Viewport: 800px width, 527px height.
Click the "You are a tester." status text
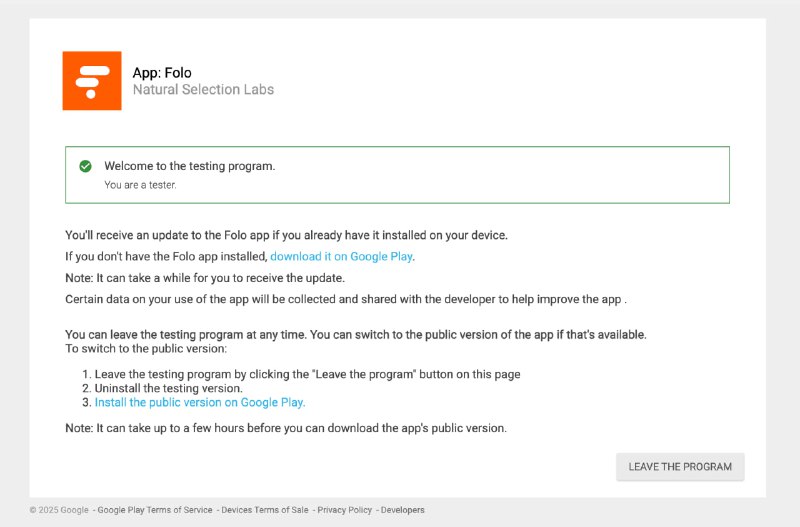(140, 185)
